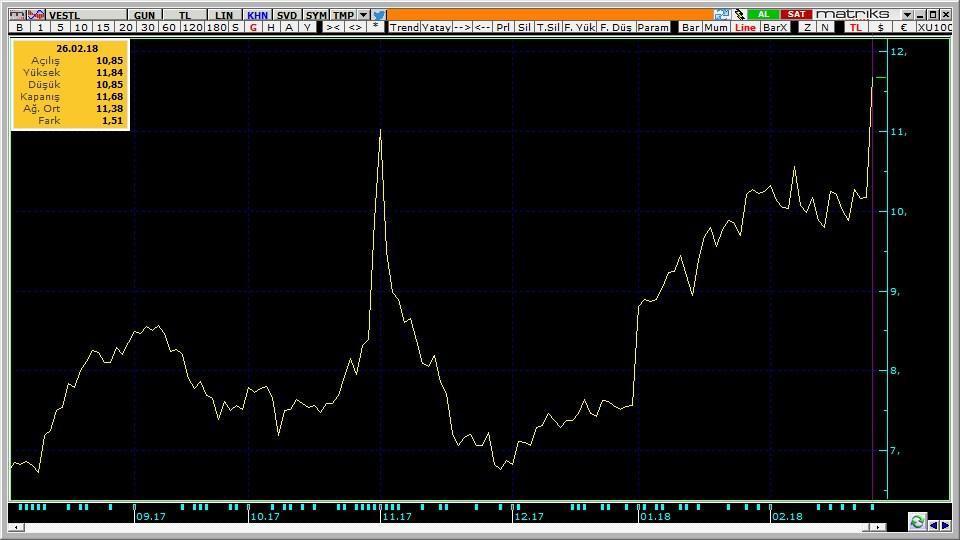Open the SYM menu item
Screen dimensions: 960x540
(315, 15)
